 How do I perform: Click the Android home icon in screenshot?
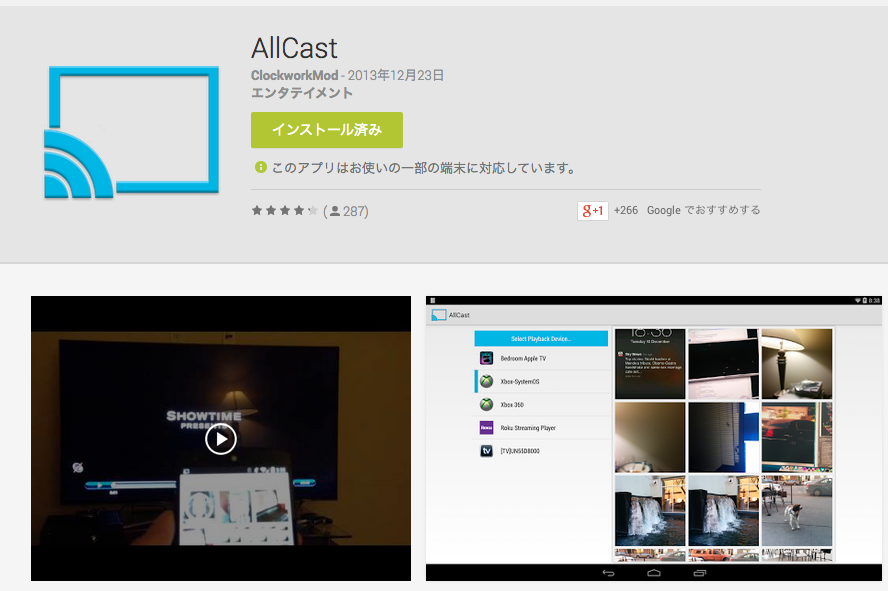[654, 573]
